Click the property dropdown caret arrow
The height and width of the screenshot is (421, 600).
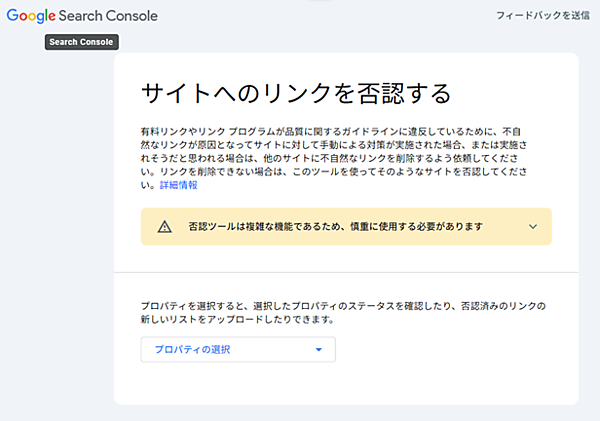318,350
